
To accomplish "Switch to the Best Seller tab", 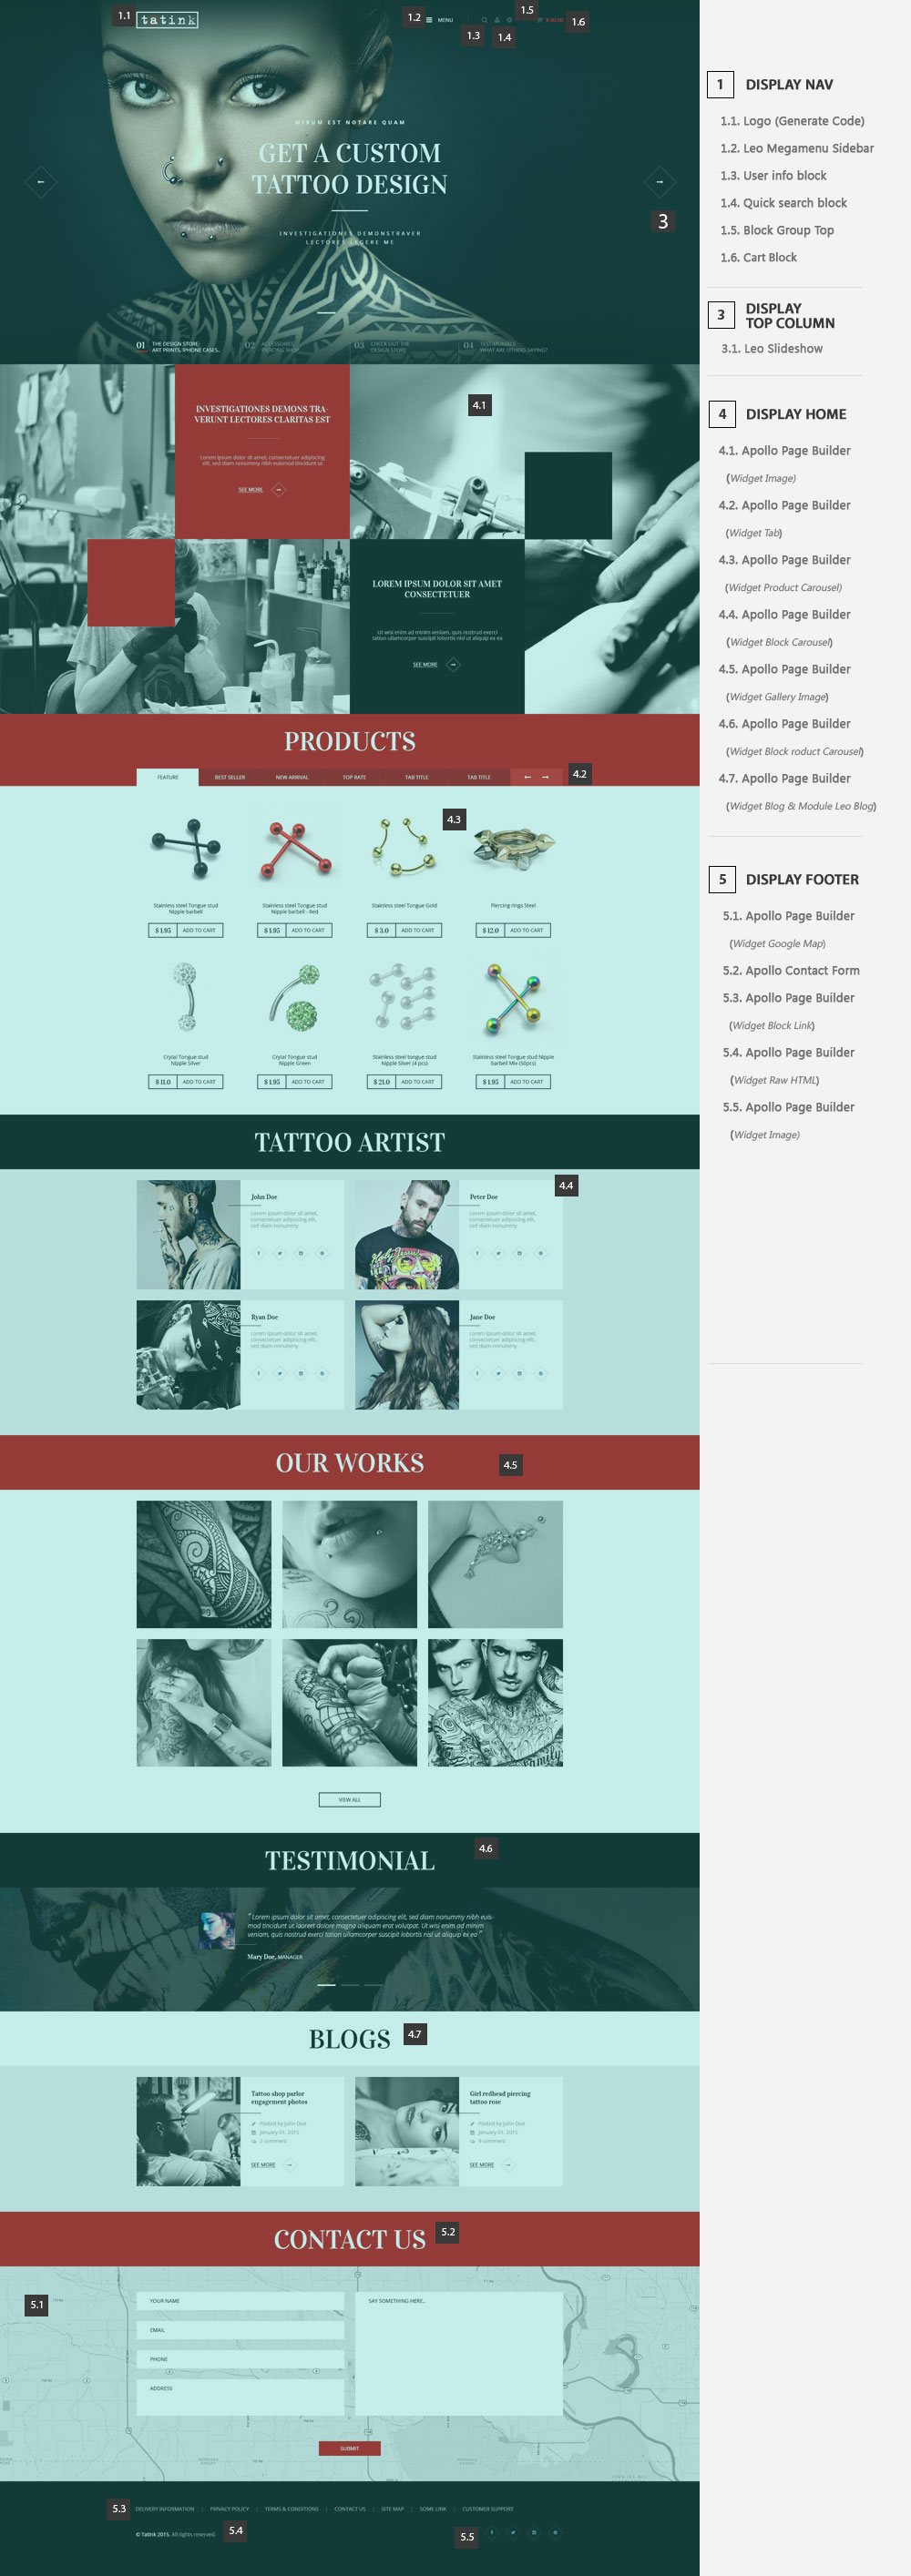I will click(230, 777).
